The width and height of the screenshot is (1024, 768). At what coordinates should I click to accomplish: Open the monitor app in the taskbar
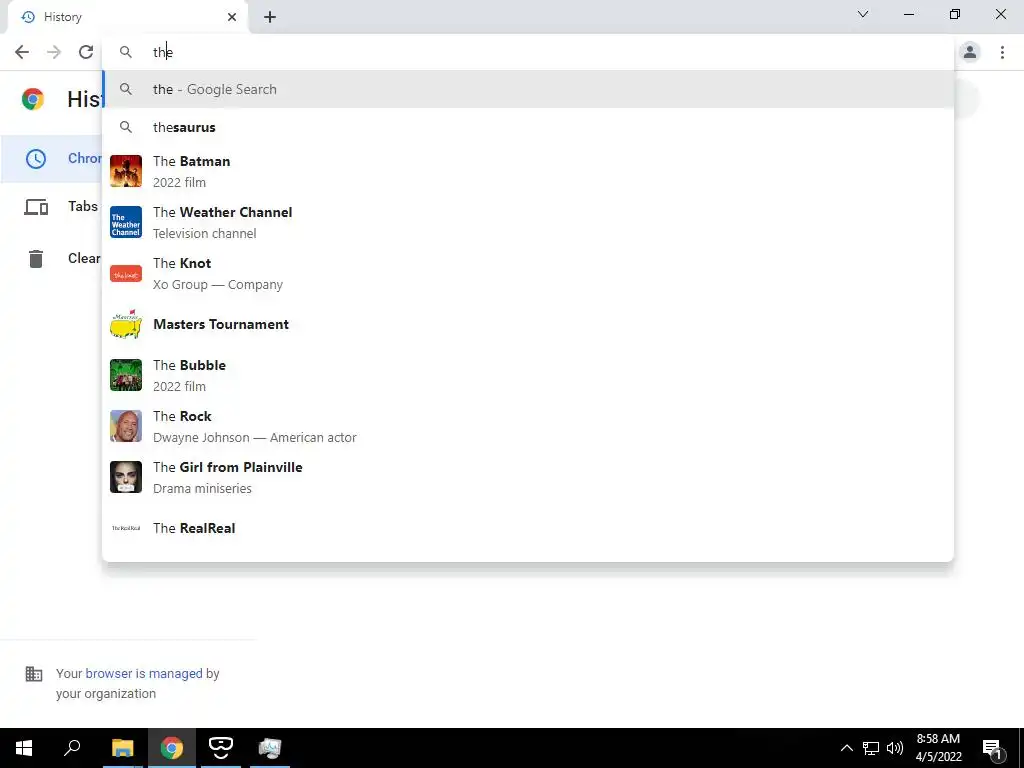click(x=270, y=748)
